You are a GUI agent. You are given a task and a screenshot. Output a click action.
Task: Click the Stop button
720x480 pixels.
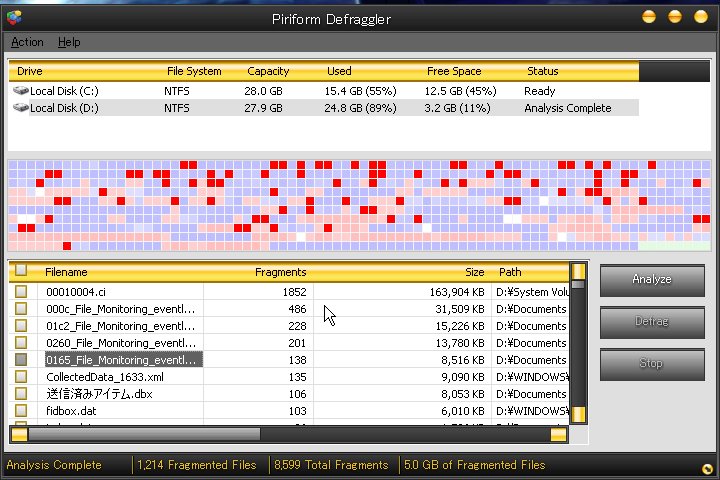(x=652, y=363)
